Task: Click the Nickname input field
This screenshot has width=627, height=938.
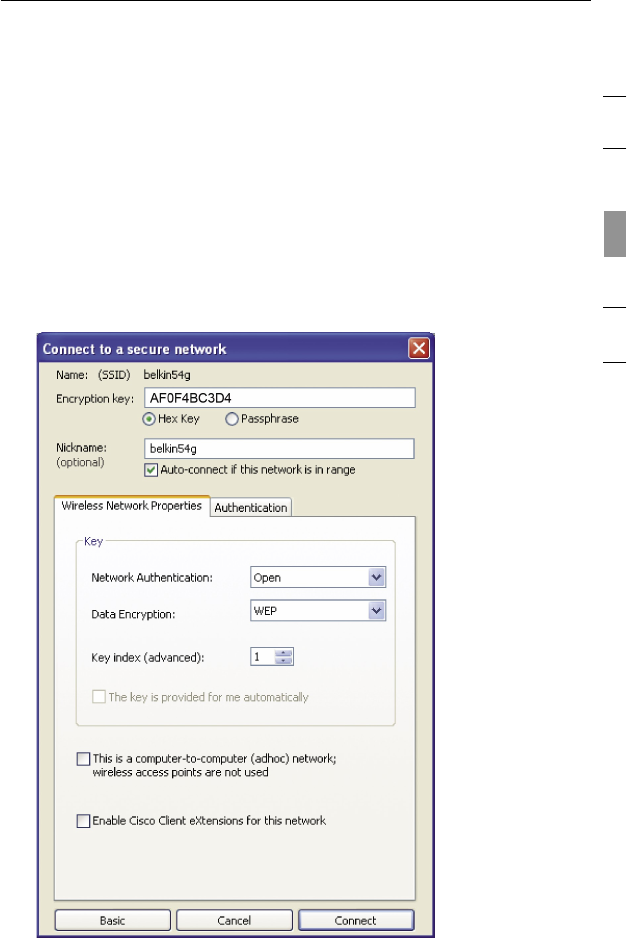Action: click(279, 449)
